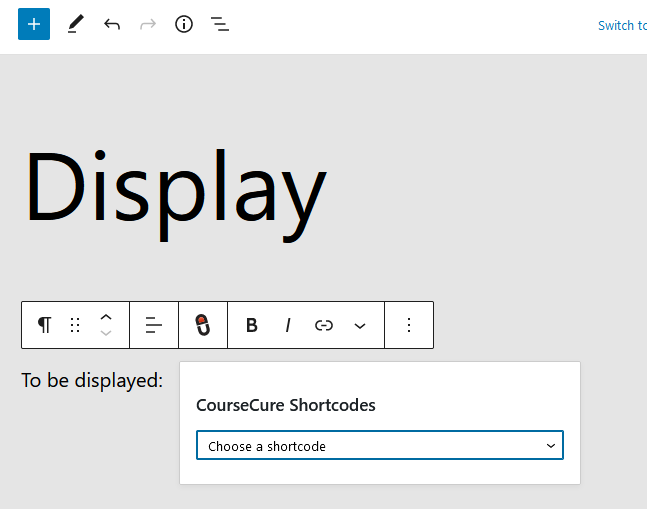
Task: Click the blue add block plus button
Action: pyautogui.click(x=34, y=24)
